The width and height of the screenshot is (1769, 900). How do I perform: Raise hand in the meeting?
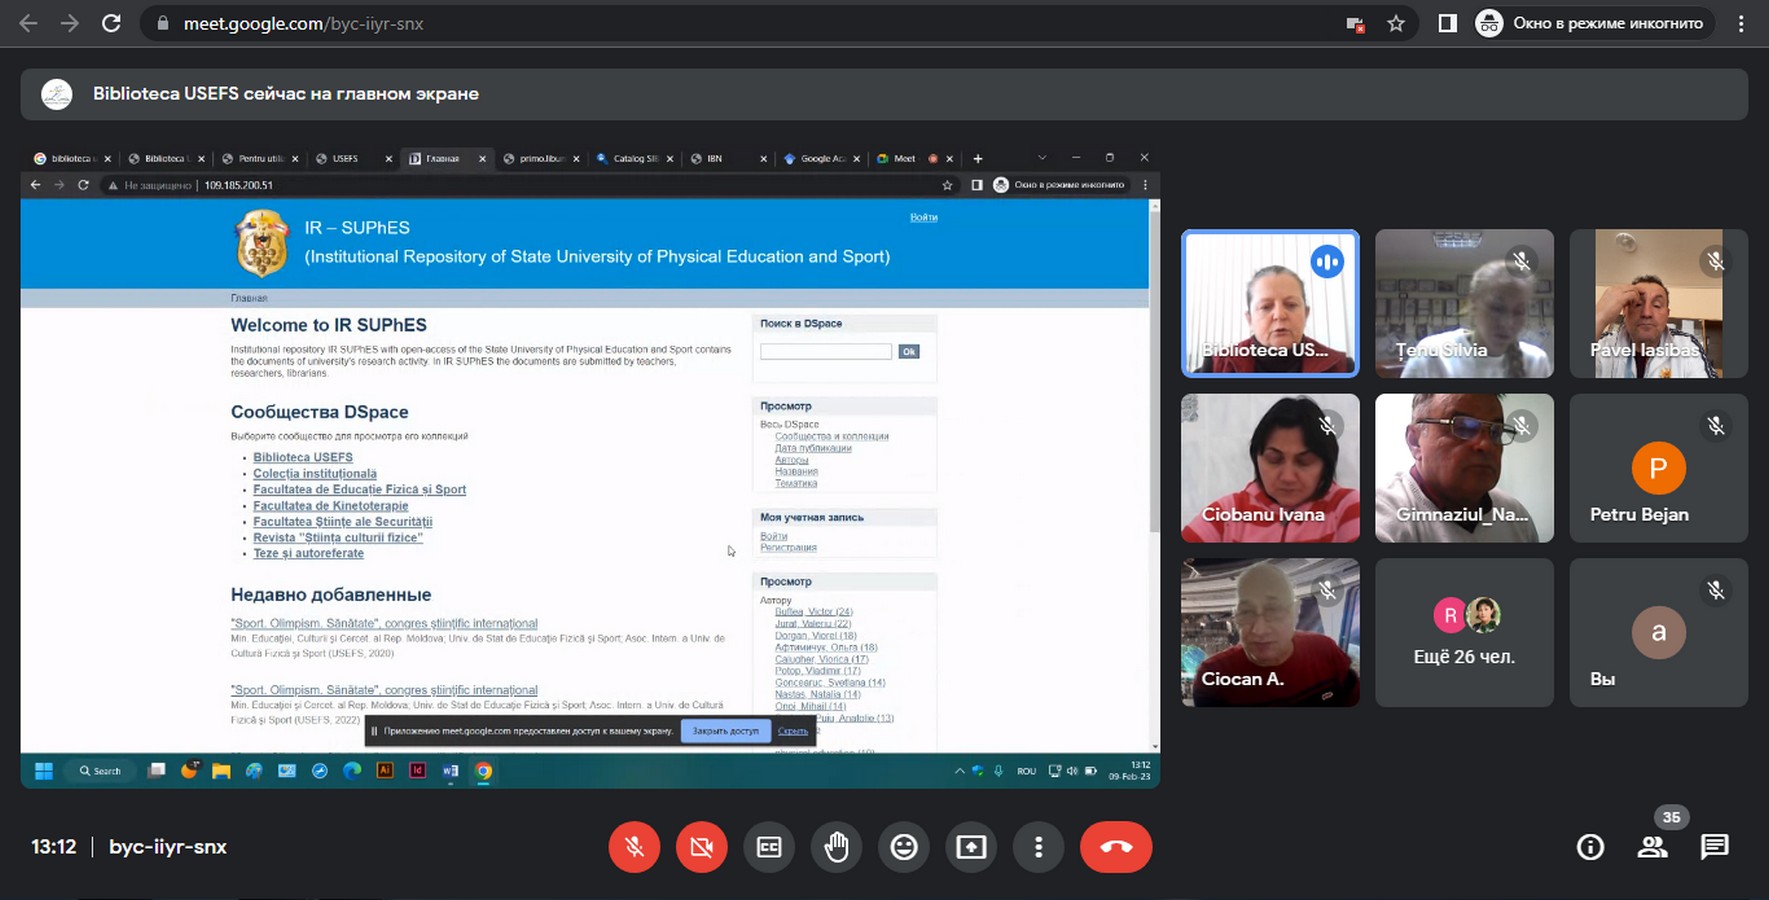coord(836,847)
